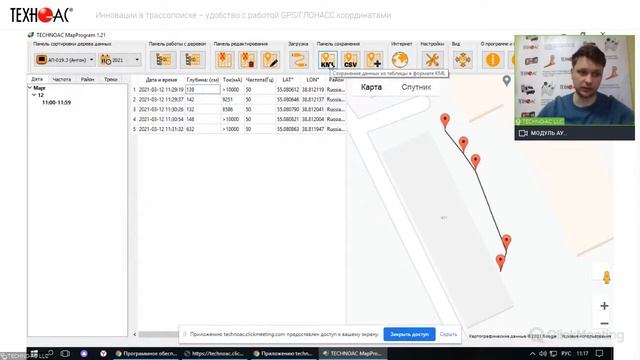640x360 pixels.
Task: Click the first editing panel map icon
Action: point(224,60)
